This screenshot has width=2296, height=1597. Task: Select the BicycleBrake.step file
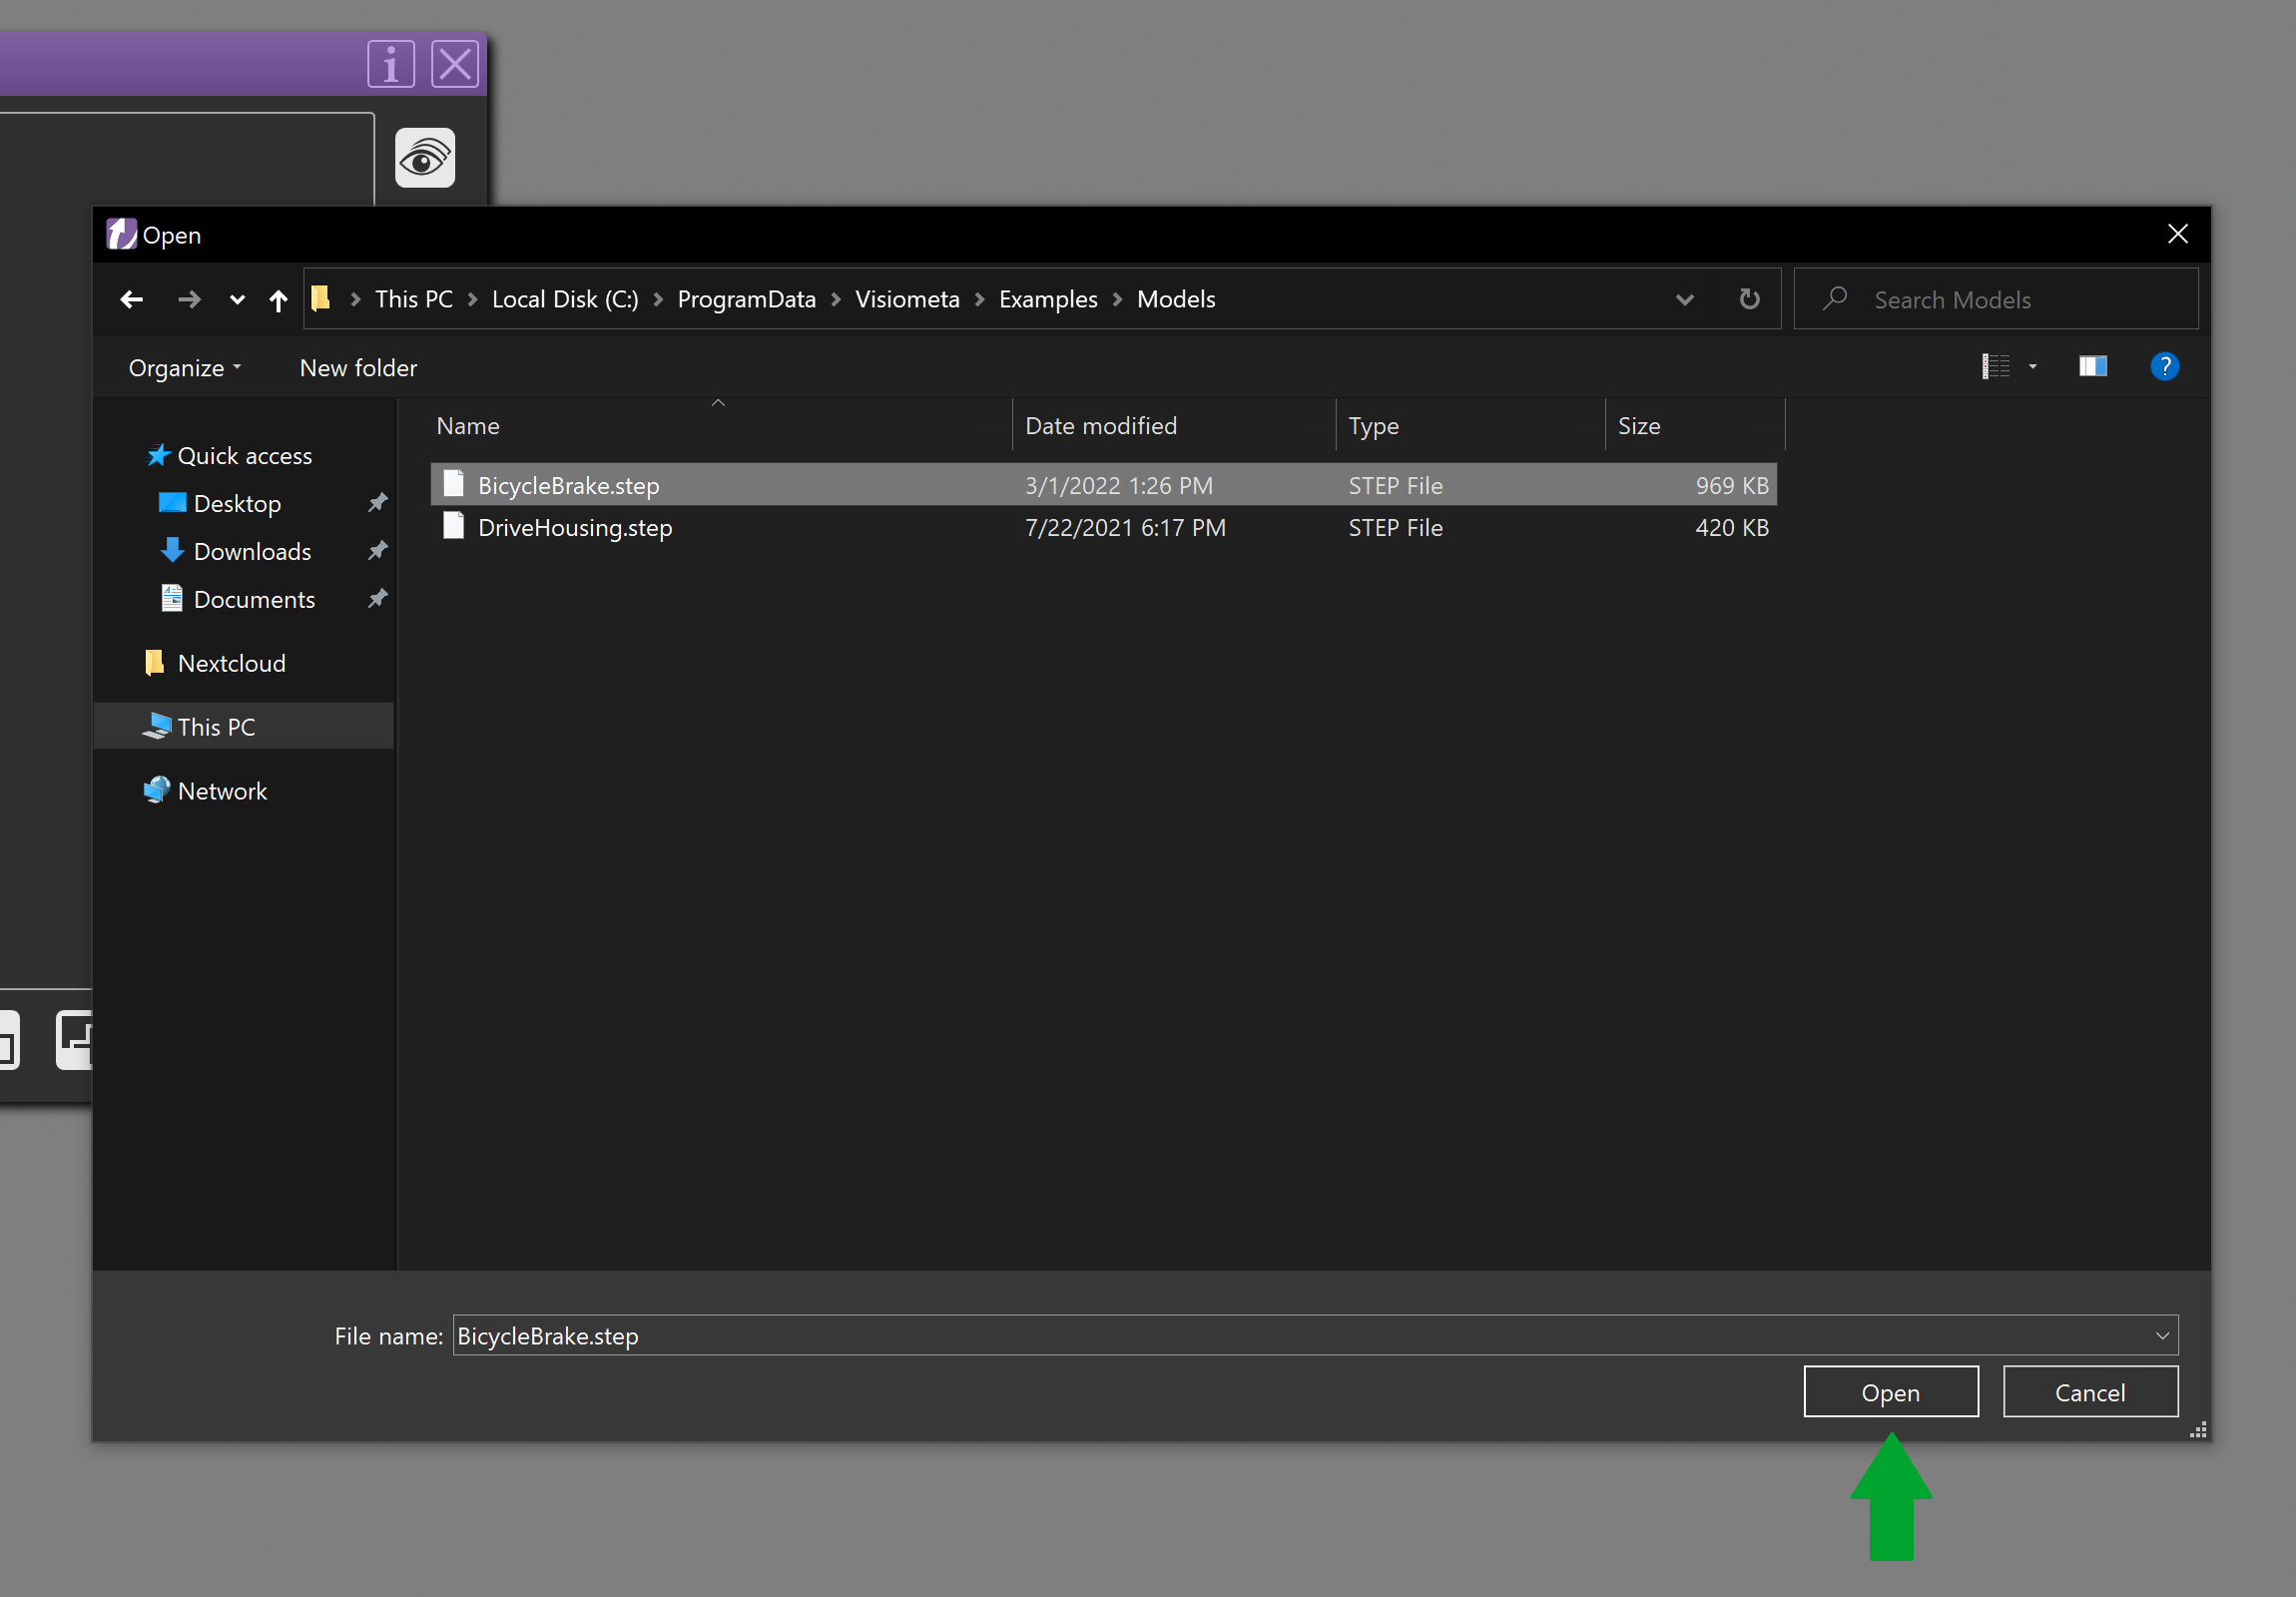1103,486
